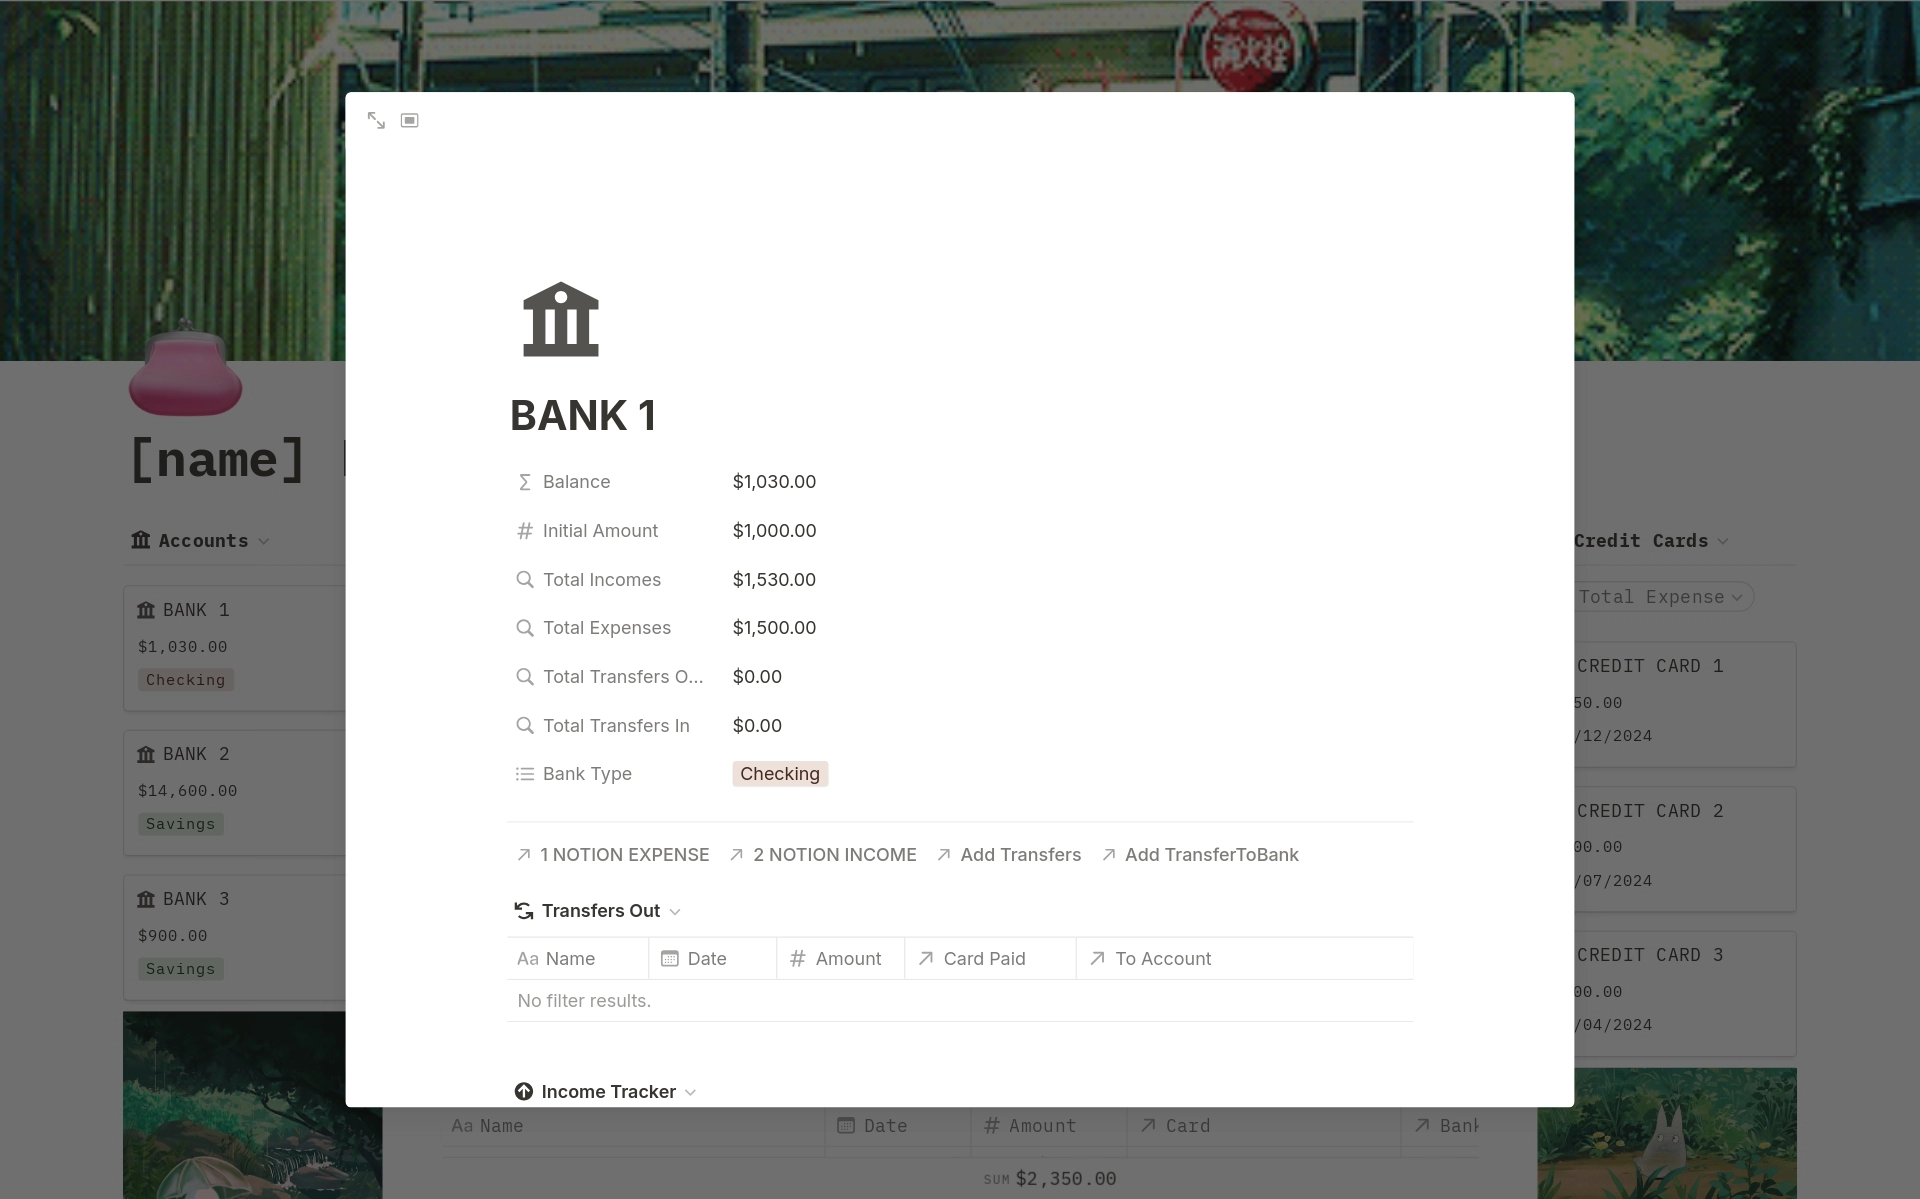Viewport: 1920px width, 1199px height.
Task: Open 1 NOTION EXPENSE relation
Action: tap(613, 854)
